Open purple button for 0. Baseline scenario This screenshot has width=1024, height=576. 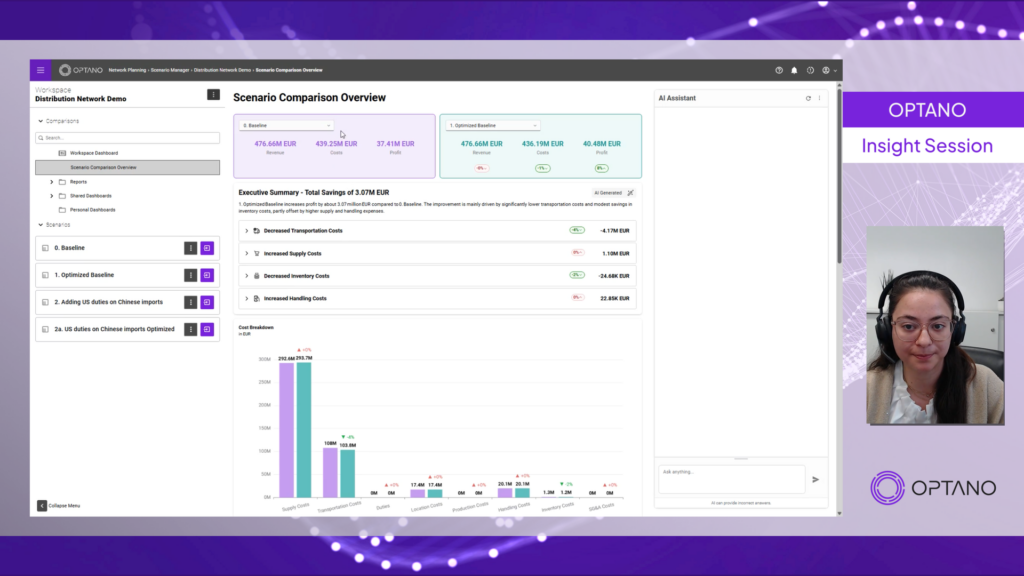pos(207,248)
